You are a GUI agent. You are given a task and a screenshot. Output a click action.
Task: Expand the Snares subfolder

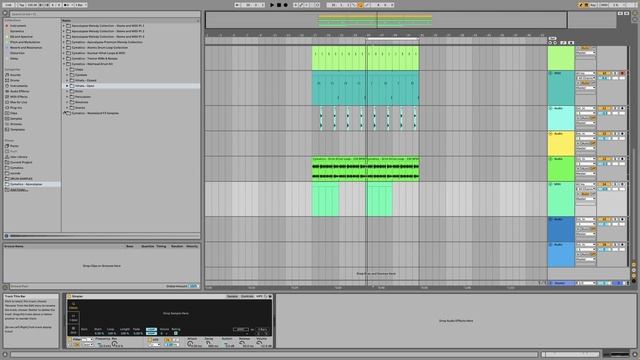67,108
